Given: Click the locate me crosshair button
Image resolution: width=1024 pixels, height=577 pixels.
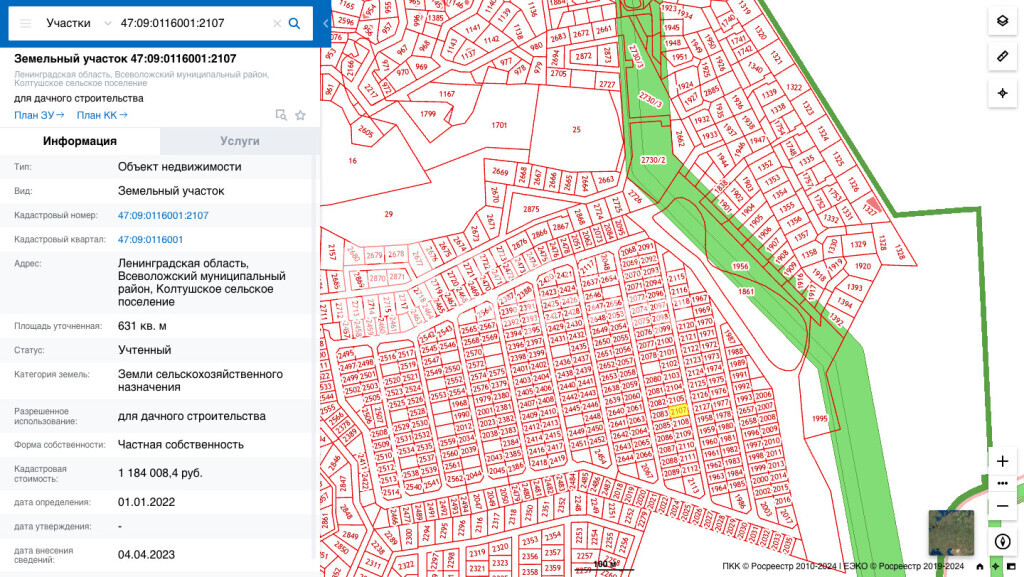Looking at the screenshot, I should (x=1002, y=93).
